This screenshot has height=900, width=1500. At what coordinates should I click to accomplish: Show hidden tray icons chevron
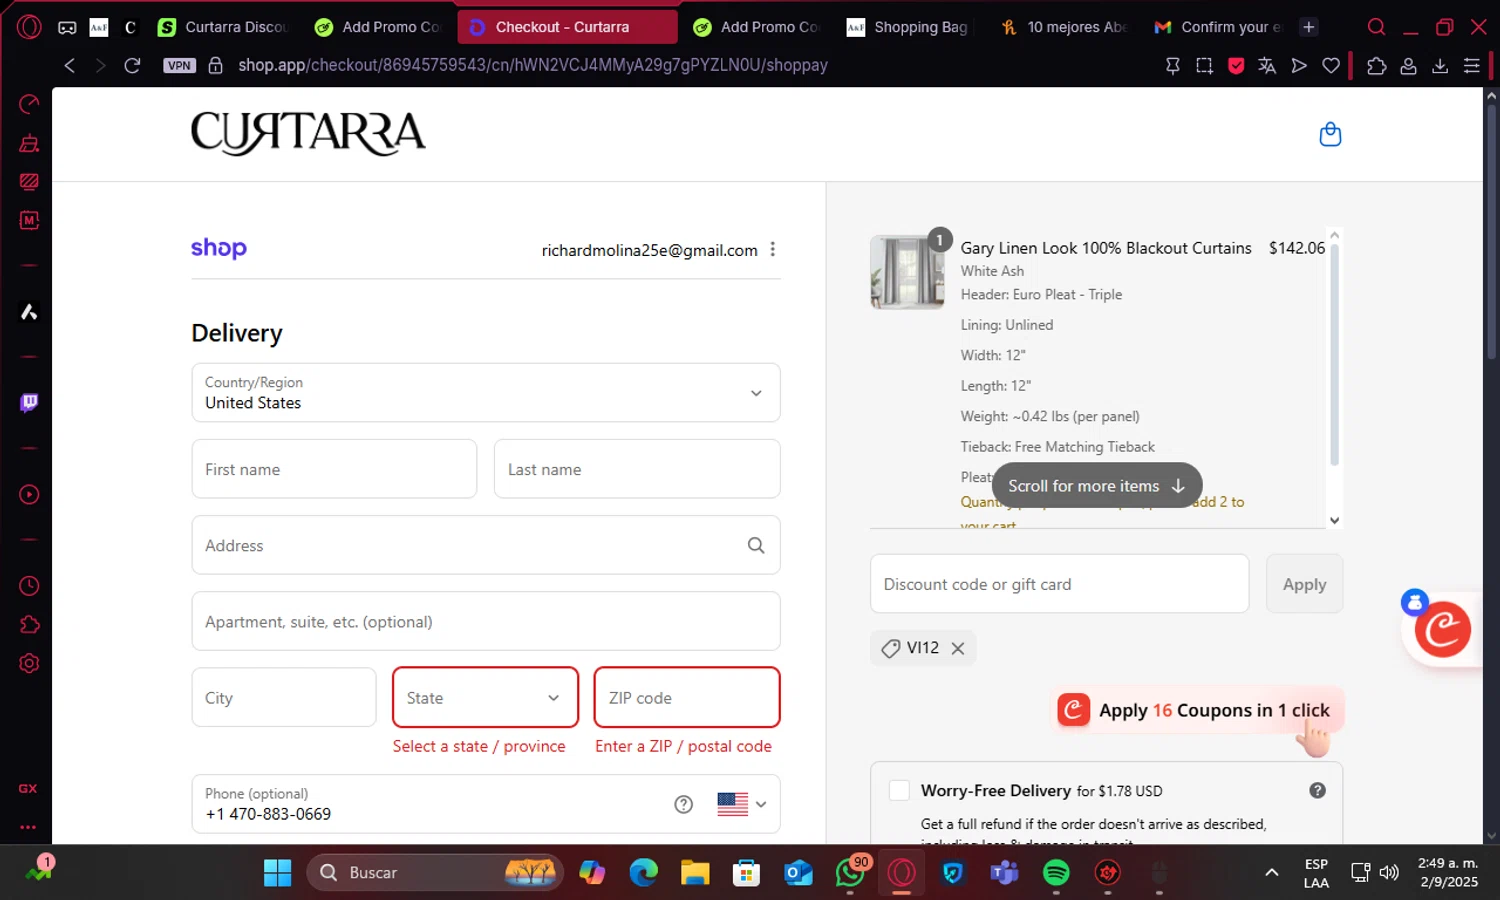pyautogui.click(x=1271, y=873)
